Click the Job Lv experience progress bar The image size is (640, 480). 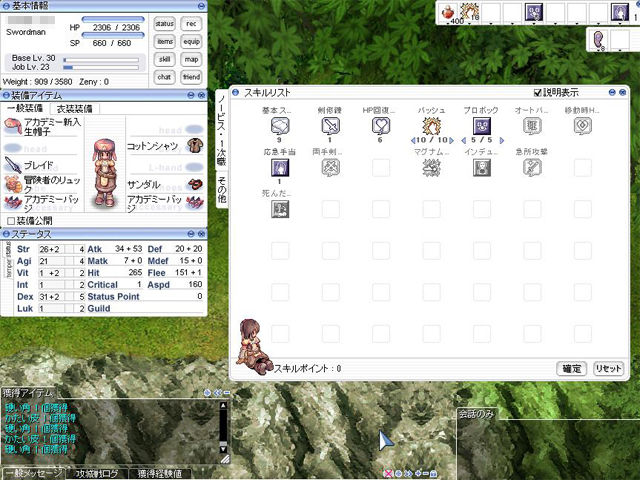(x=101, y=67)
